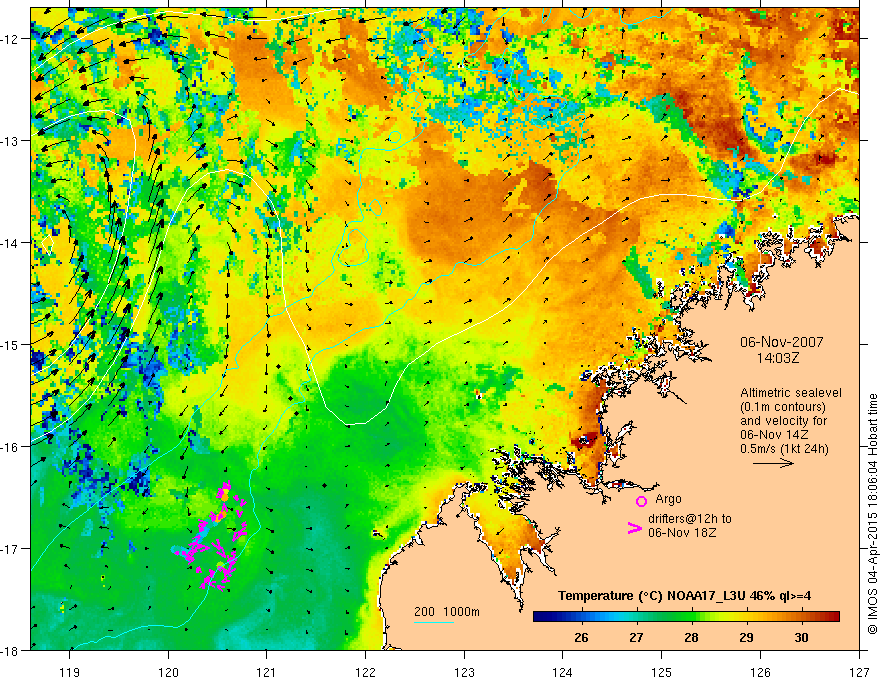Click the latitude axis label '-18'
This screenshot has width=880, height=680.
tap(11, 651)
